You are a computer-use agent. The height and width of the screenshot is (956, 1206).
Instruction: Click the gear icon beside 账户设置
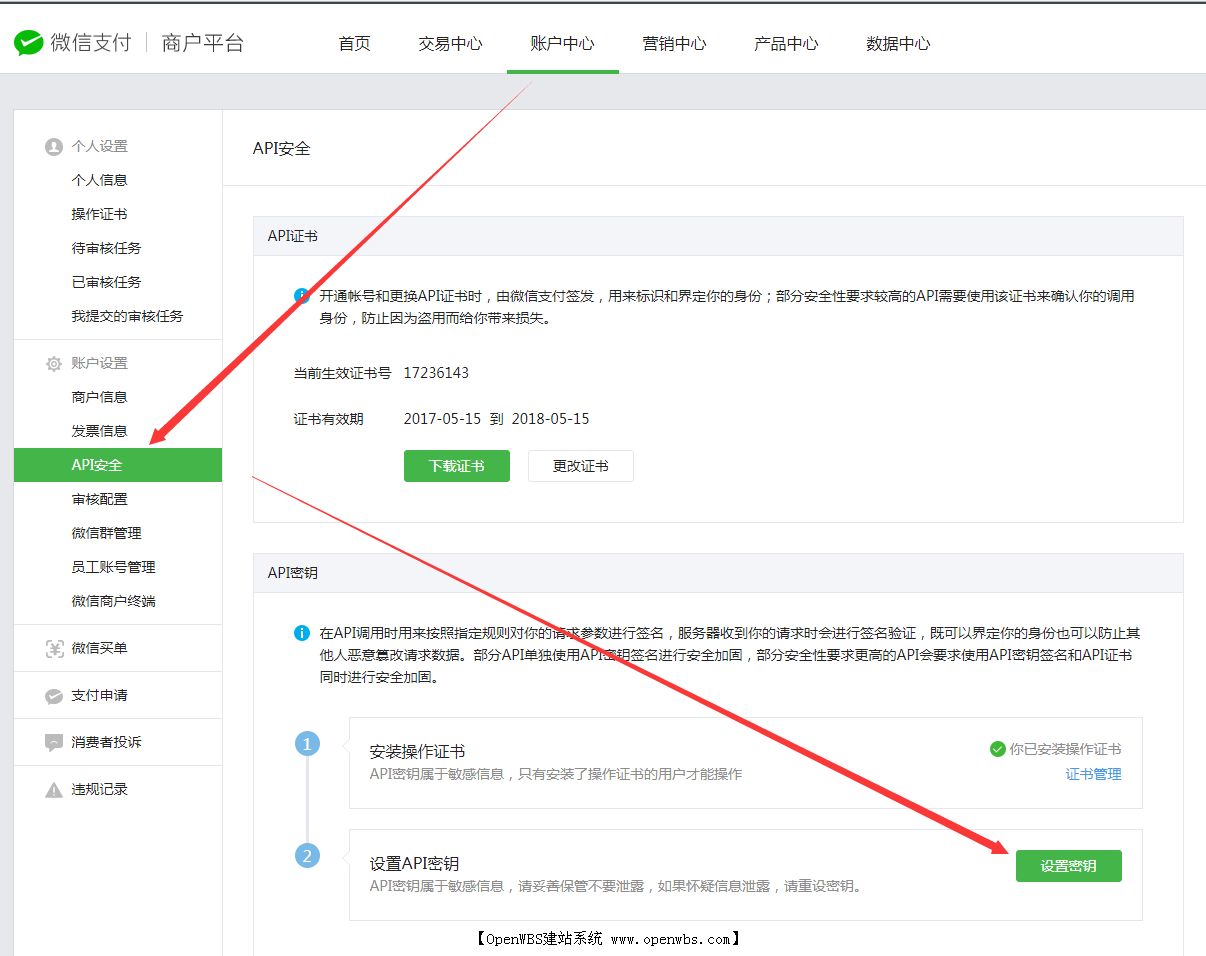[54, 363]
